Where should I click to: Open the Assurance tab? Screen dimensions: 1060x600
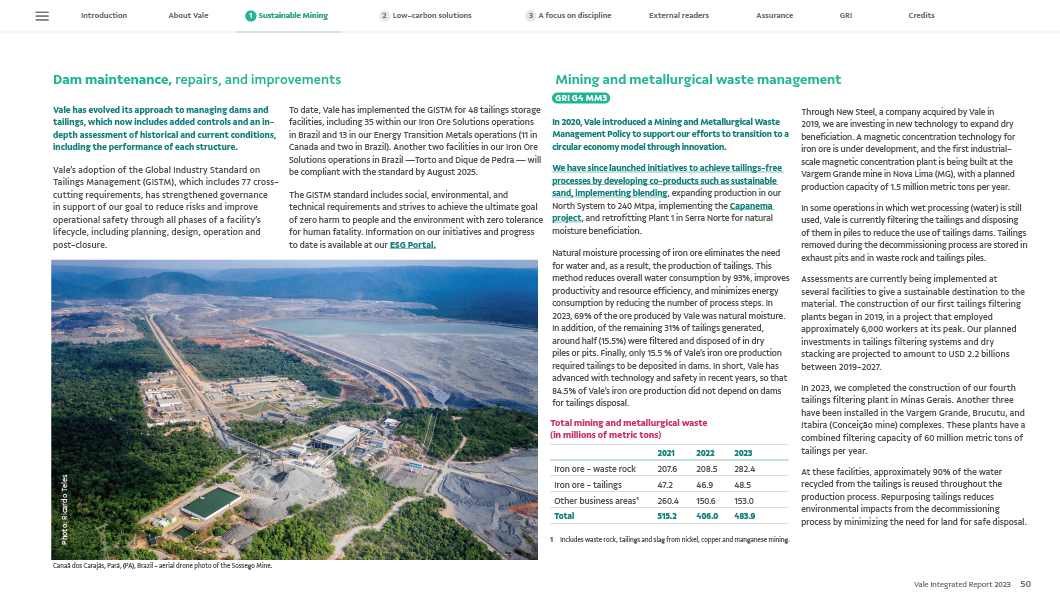[774, 16]
